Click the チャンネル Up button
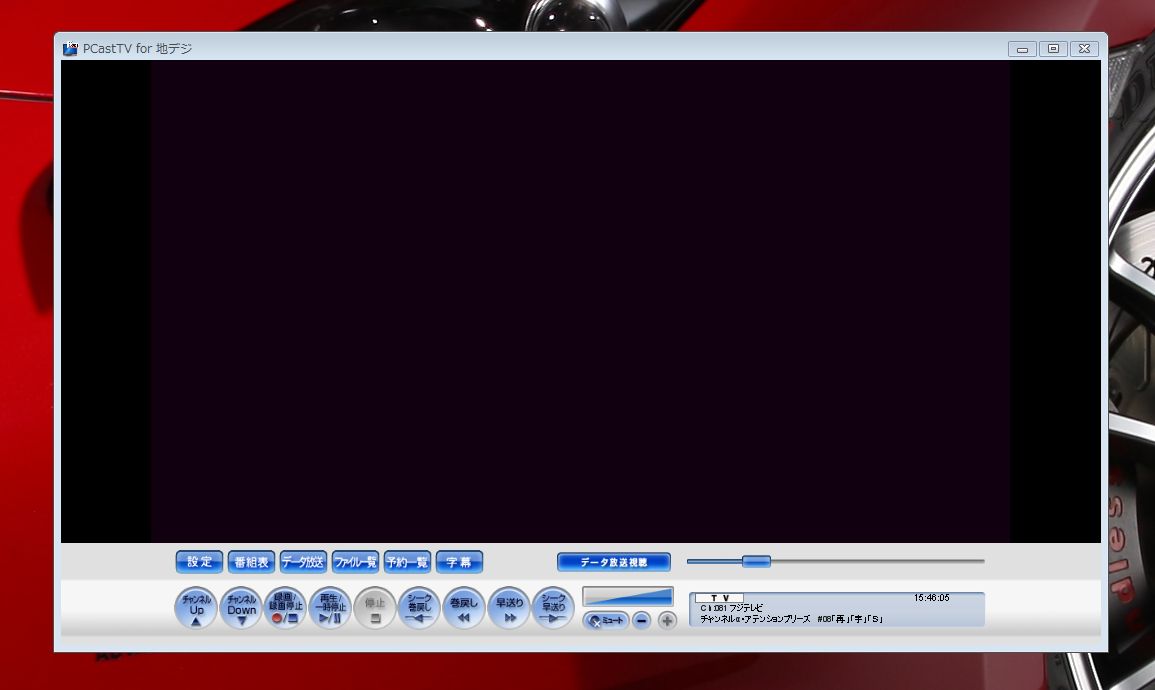The width and height of the screenshot is (1155, 690). pos(196,608)
